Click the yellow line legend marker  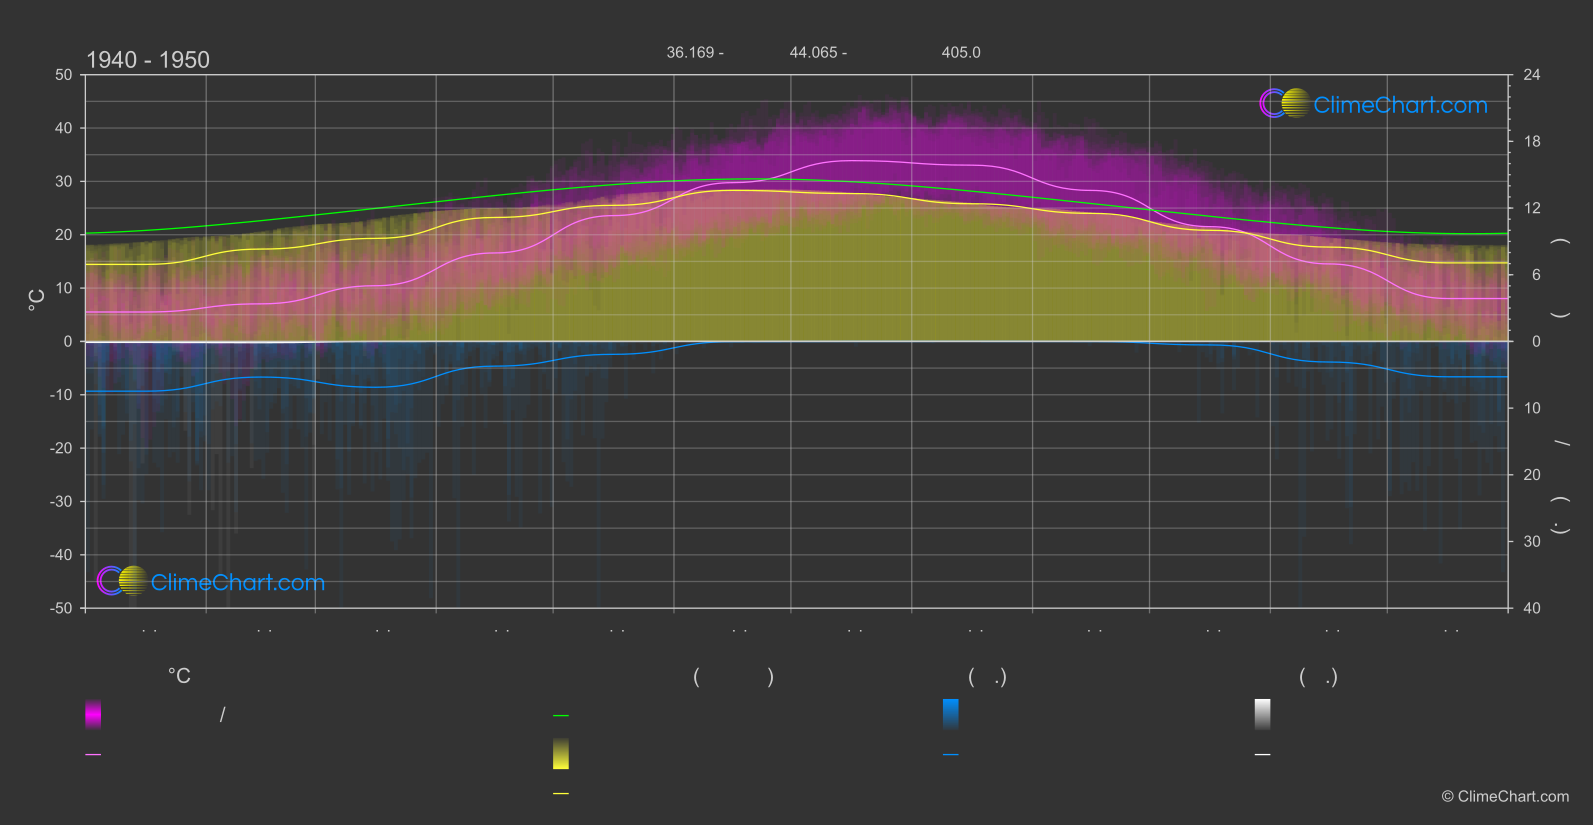point(561,794)
